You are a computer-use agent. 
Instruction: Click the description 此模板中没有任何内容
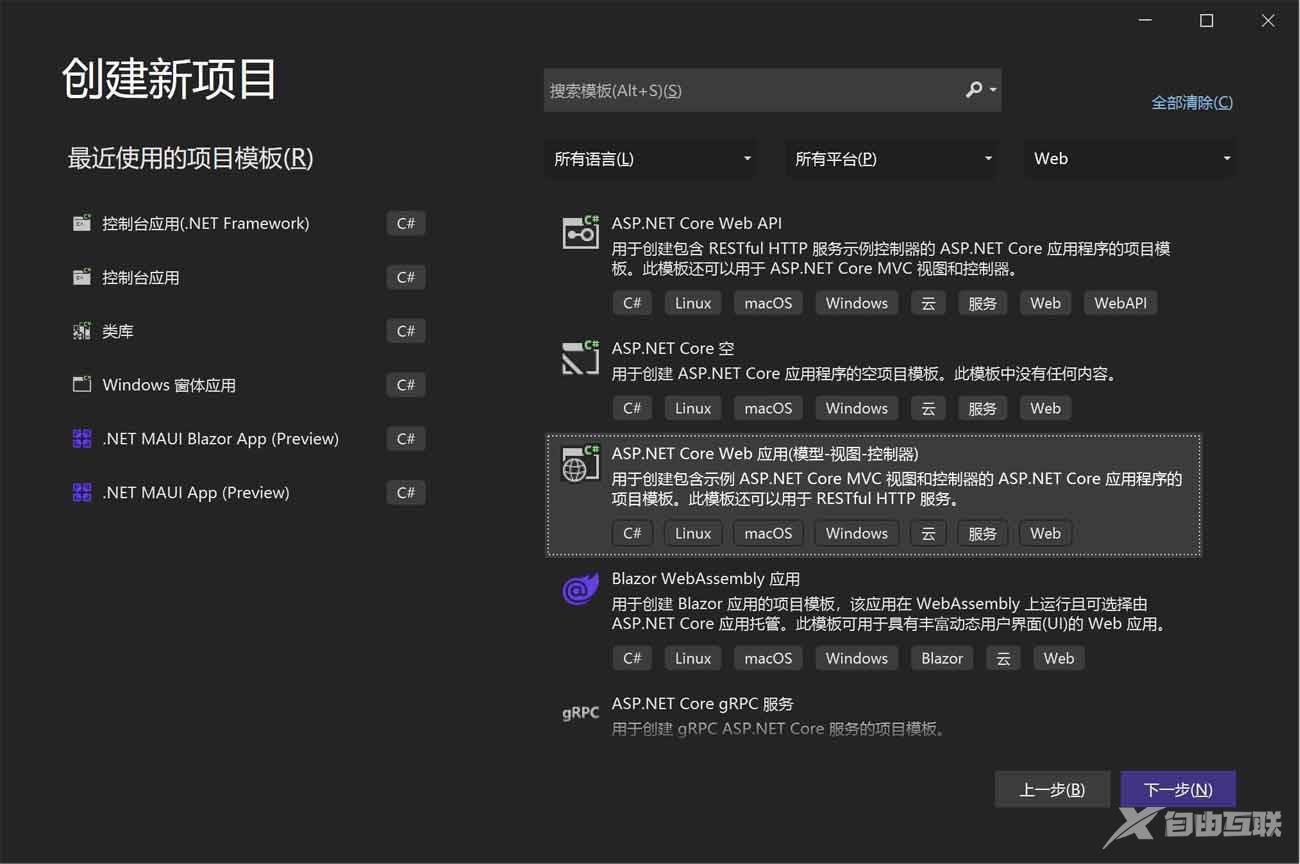(864, 374)
